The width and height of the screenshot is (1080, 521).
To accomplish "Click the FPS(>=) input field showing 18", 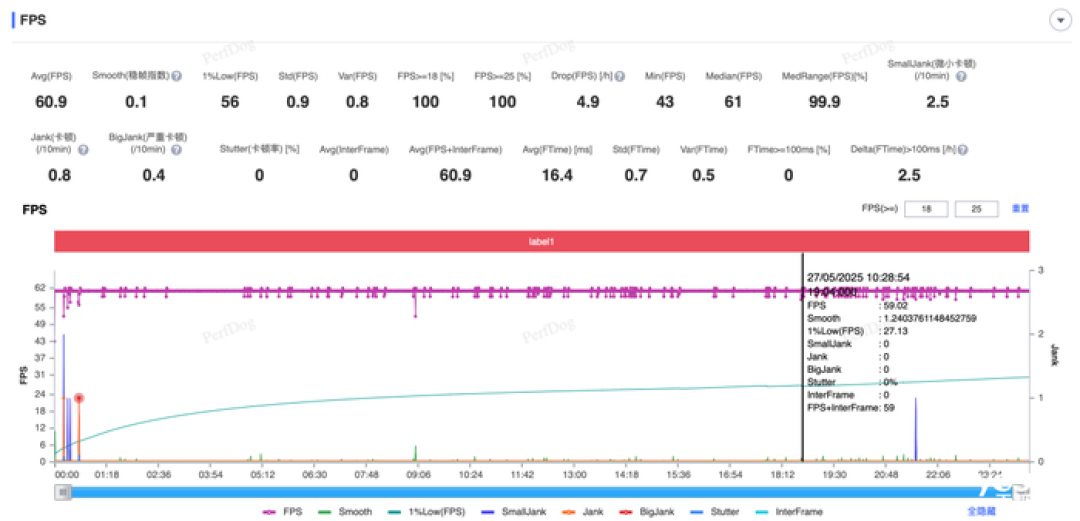I will (926, 209).
